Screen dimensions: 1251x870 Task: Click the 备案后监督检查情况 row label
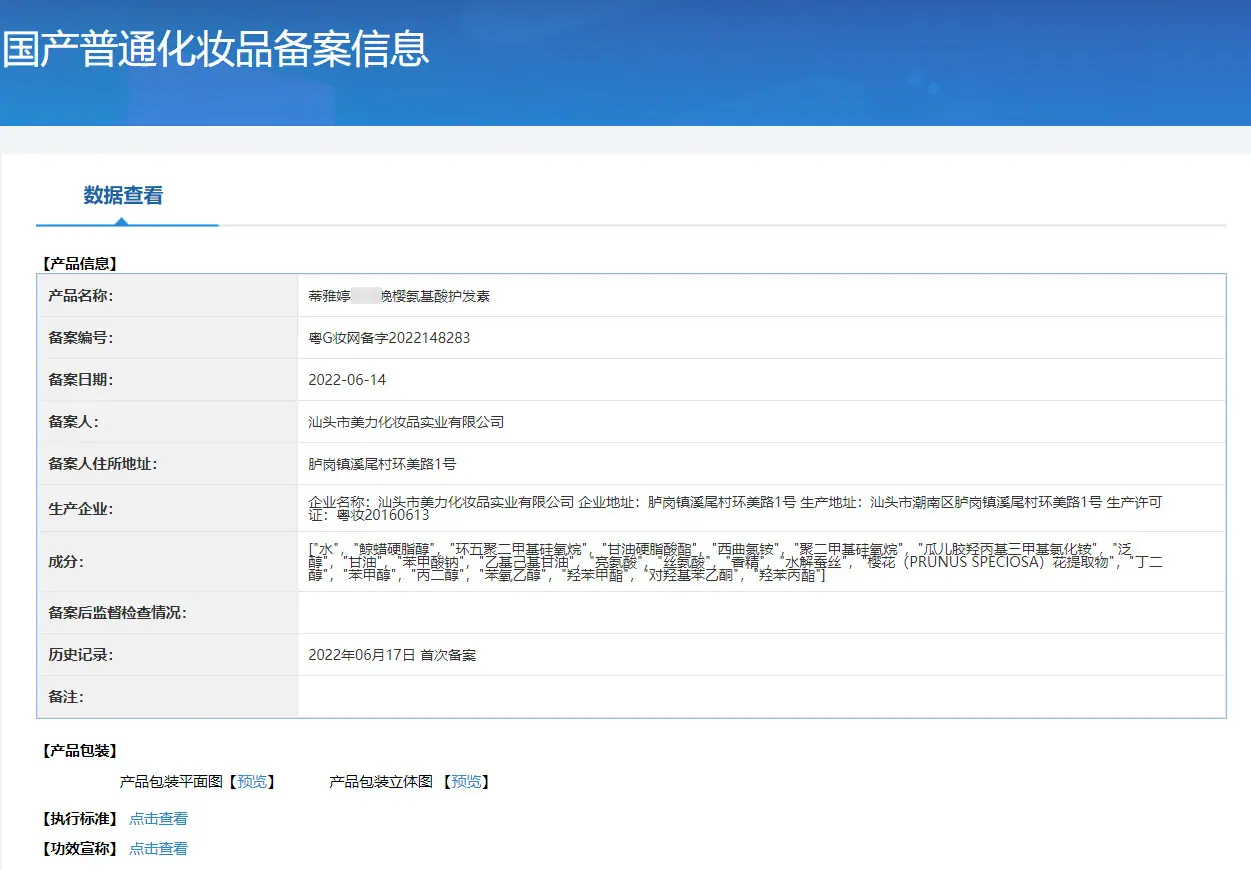tap(118, 613)
